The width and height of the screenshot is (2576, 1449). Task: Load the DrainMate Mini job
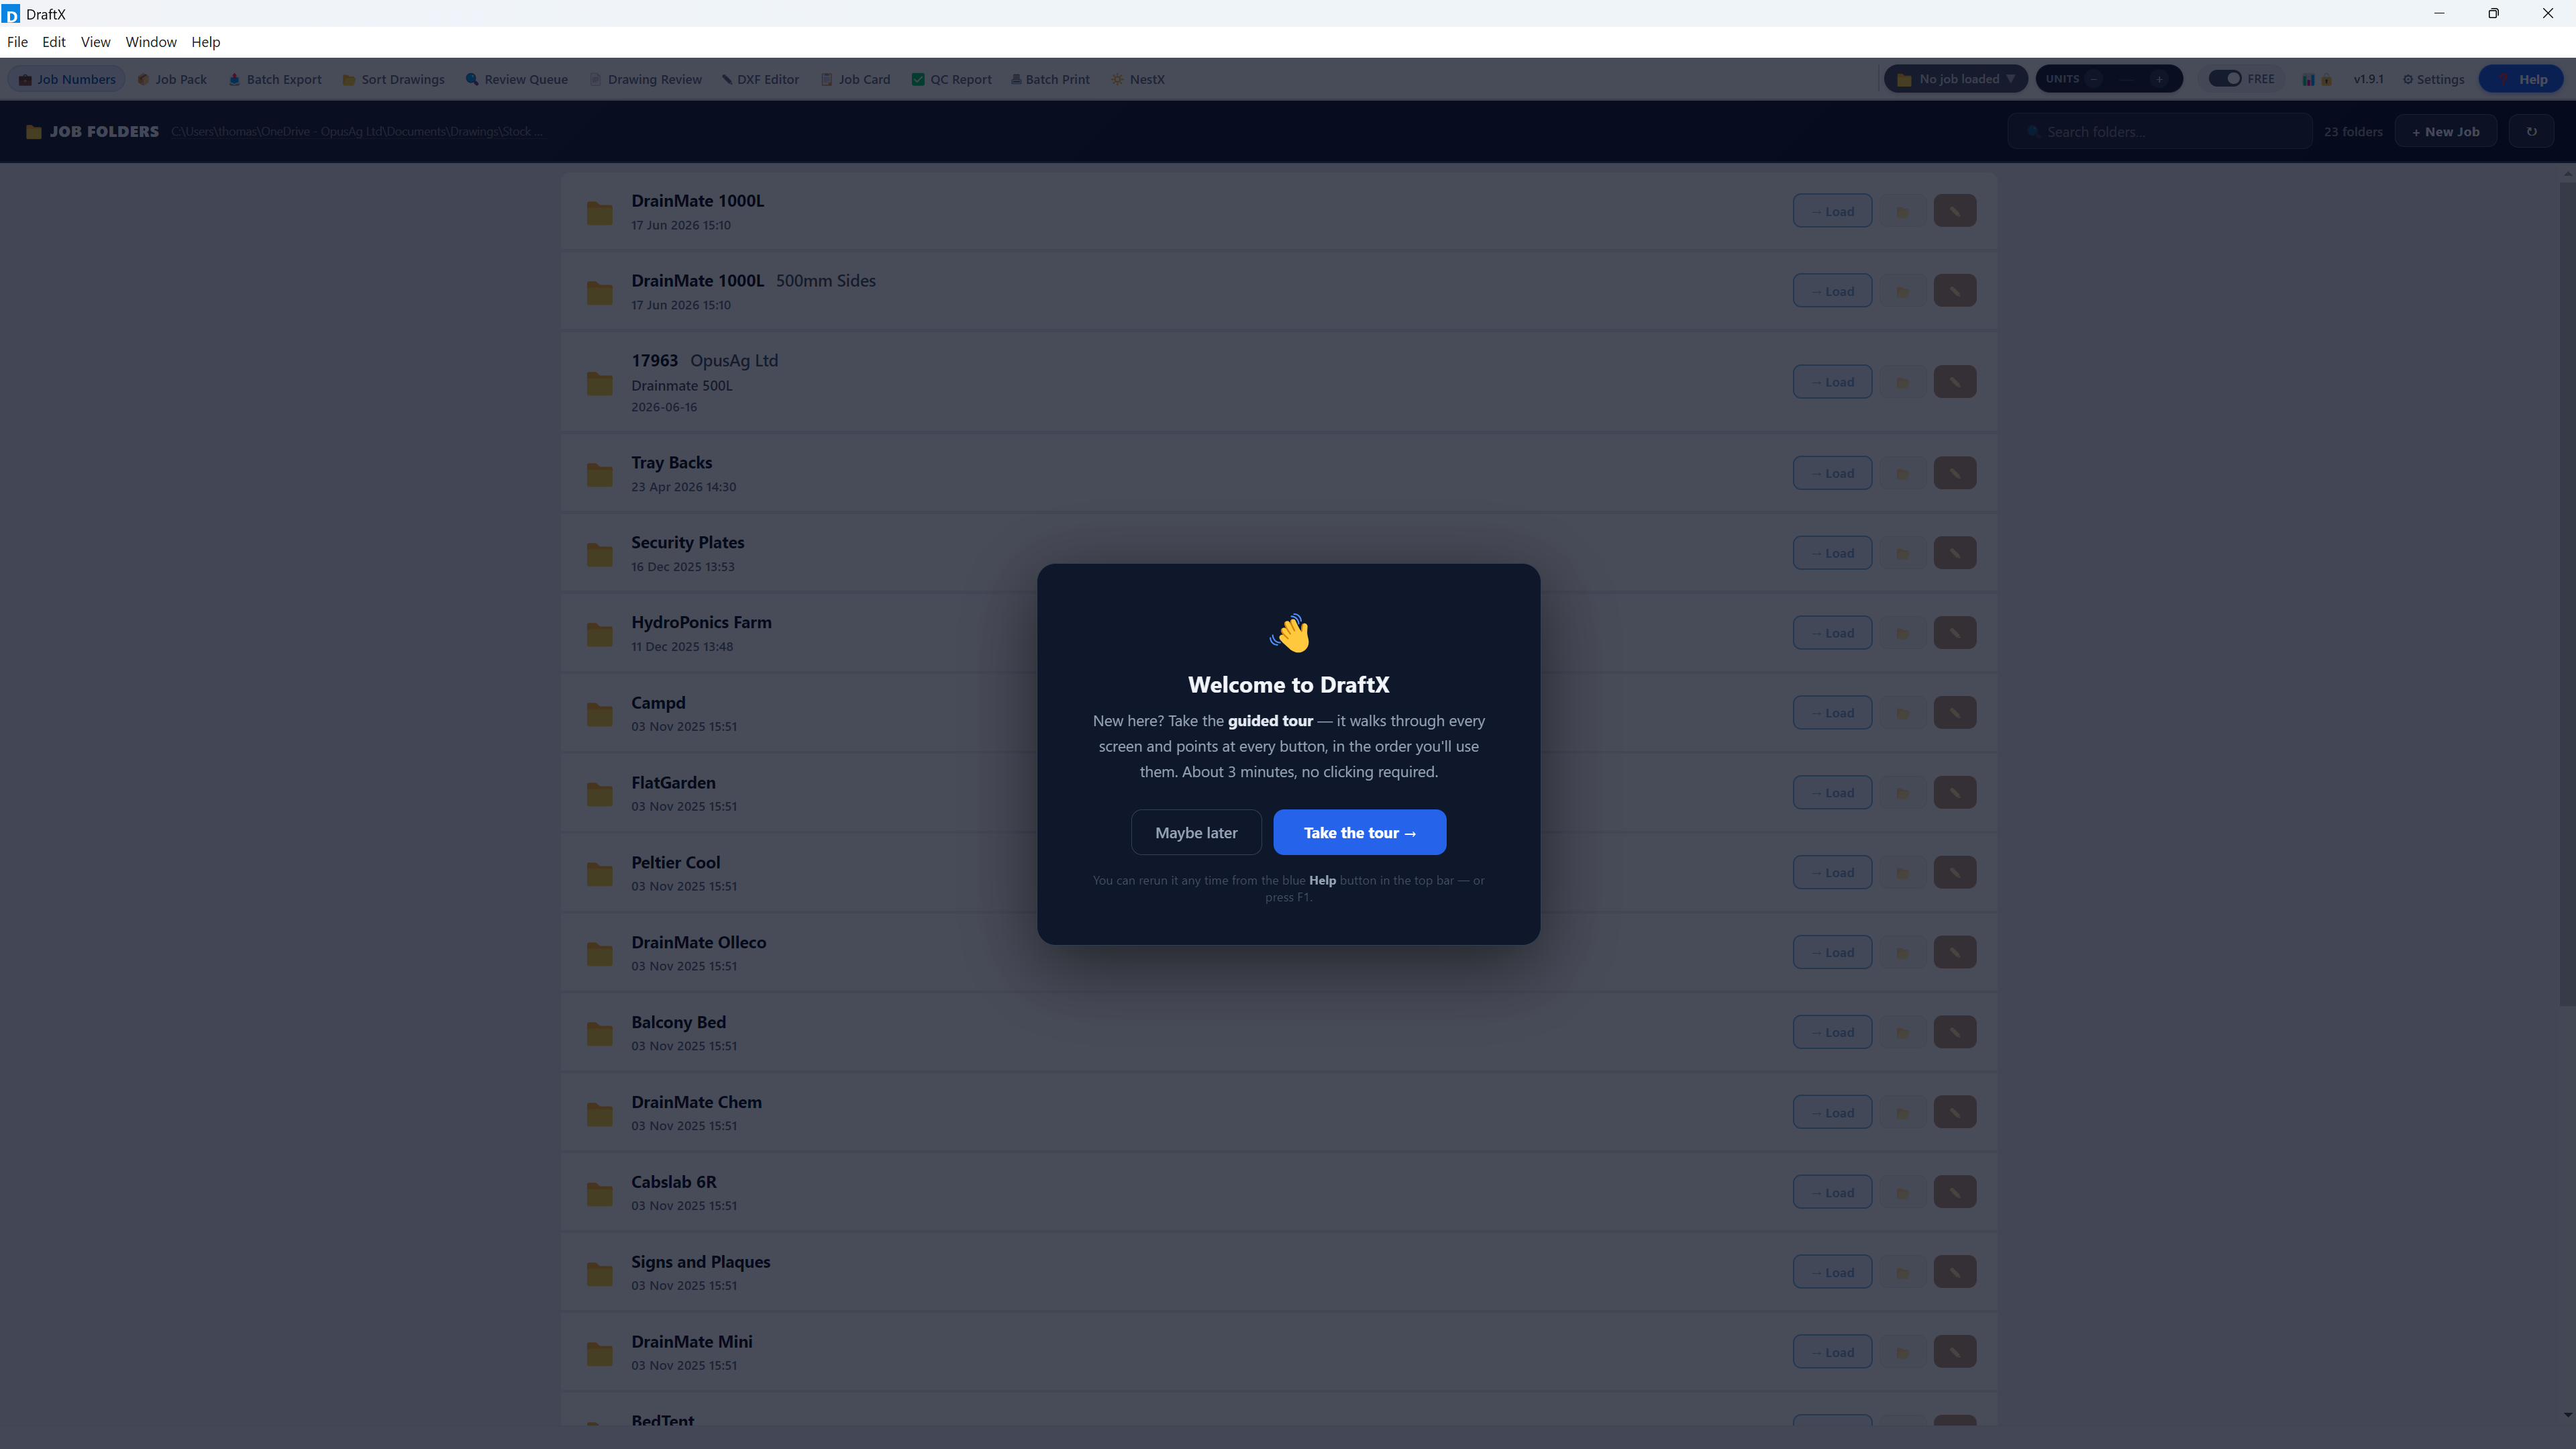tap(1832, 1352)
